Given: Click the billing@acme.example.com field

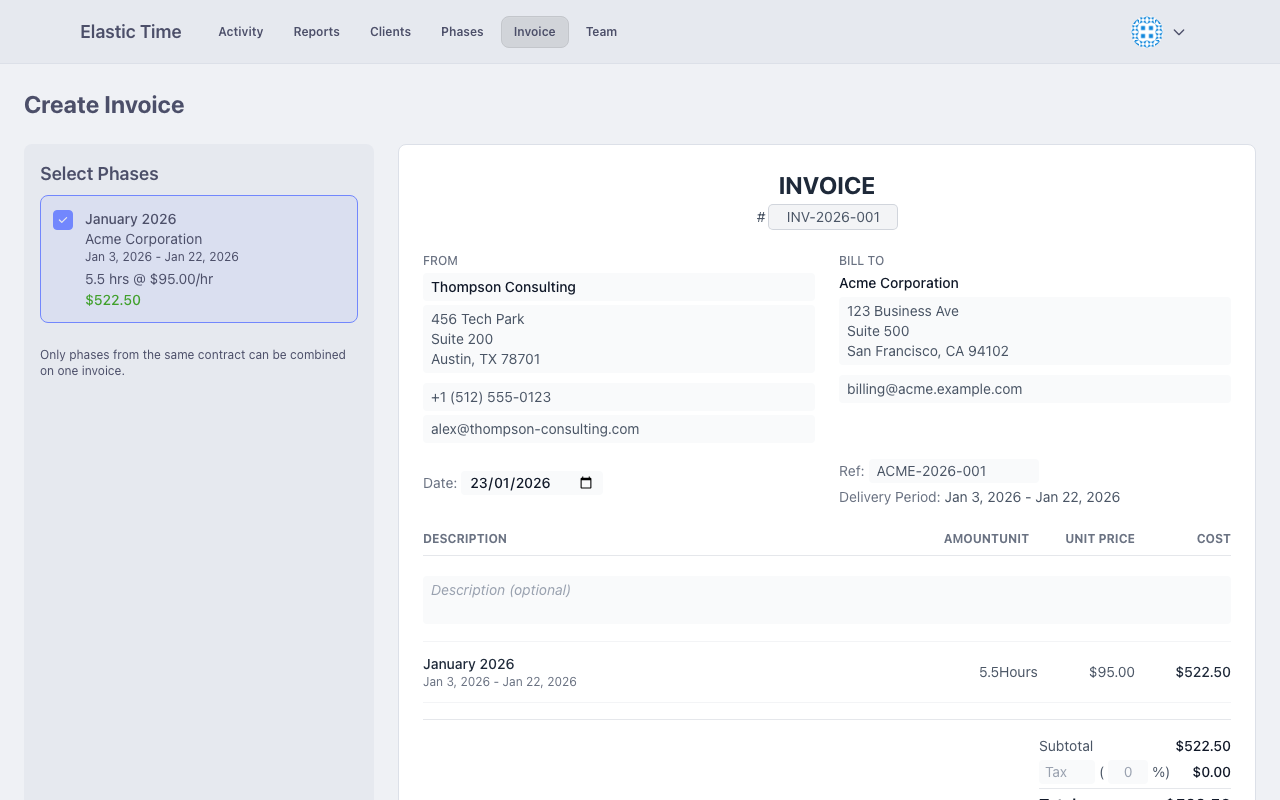Looking at the screenshot, I should [1034, 388].
